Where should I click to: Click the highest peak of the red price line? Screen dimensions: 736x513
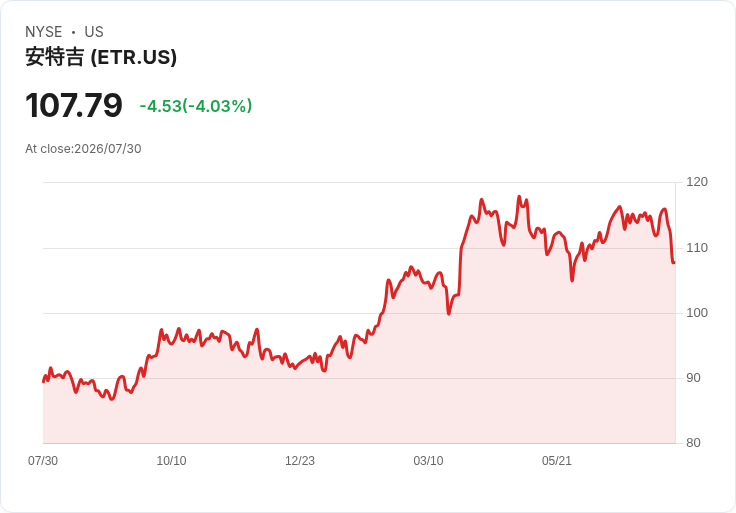[519, 197]
